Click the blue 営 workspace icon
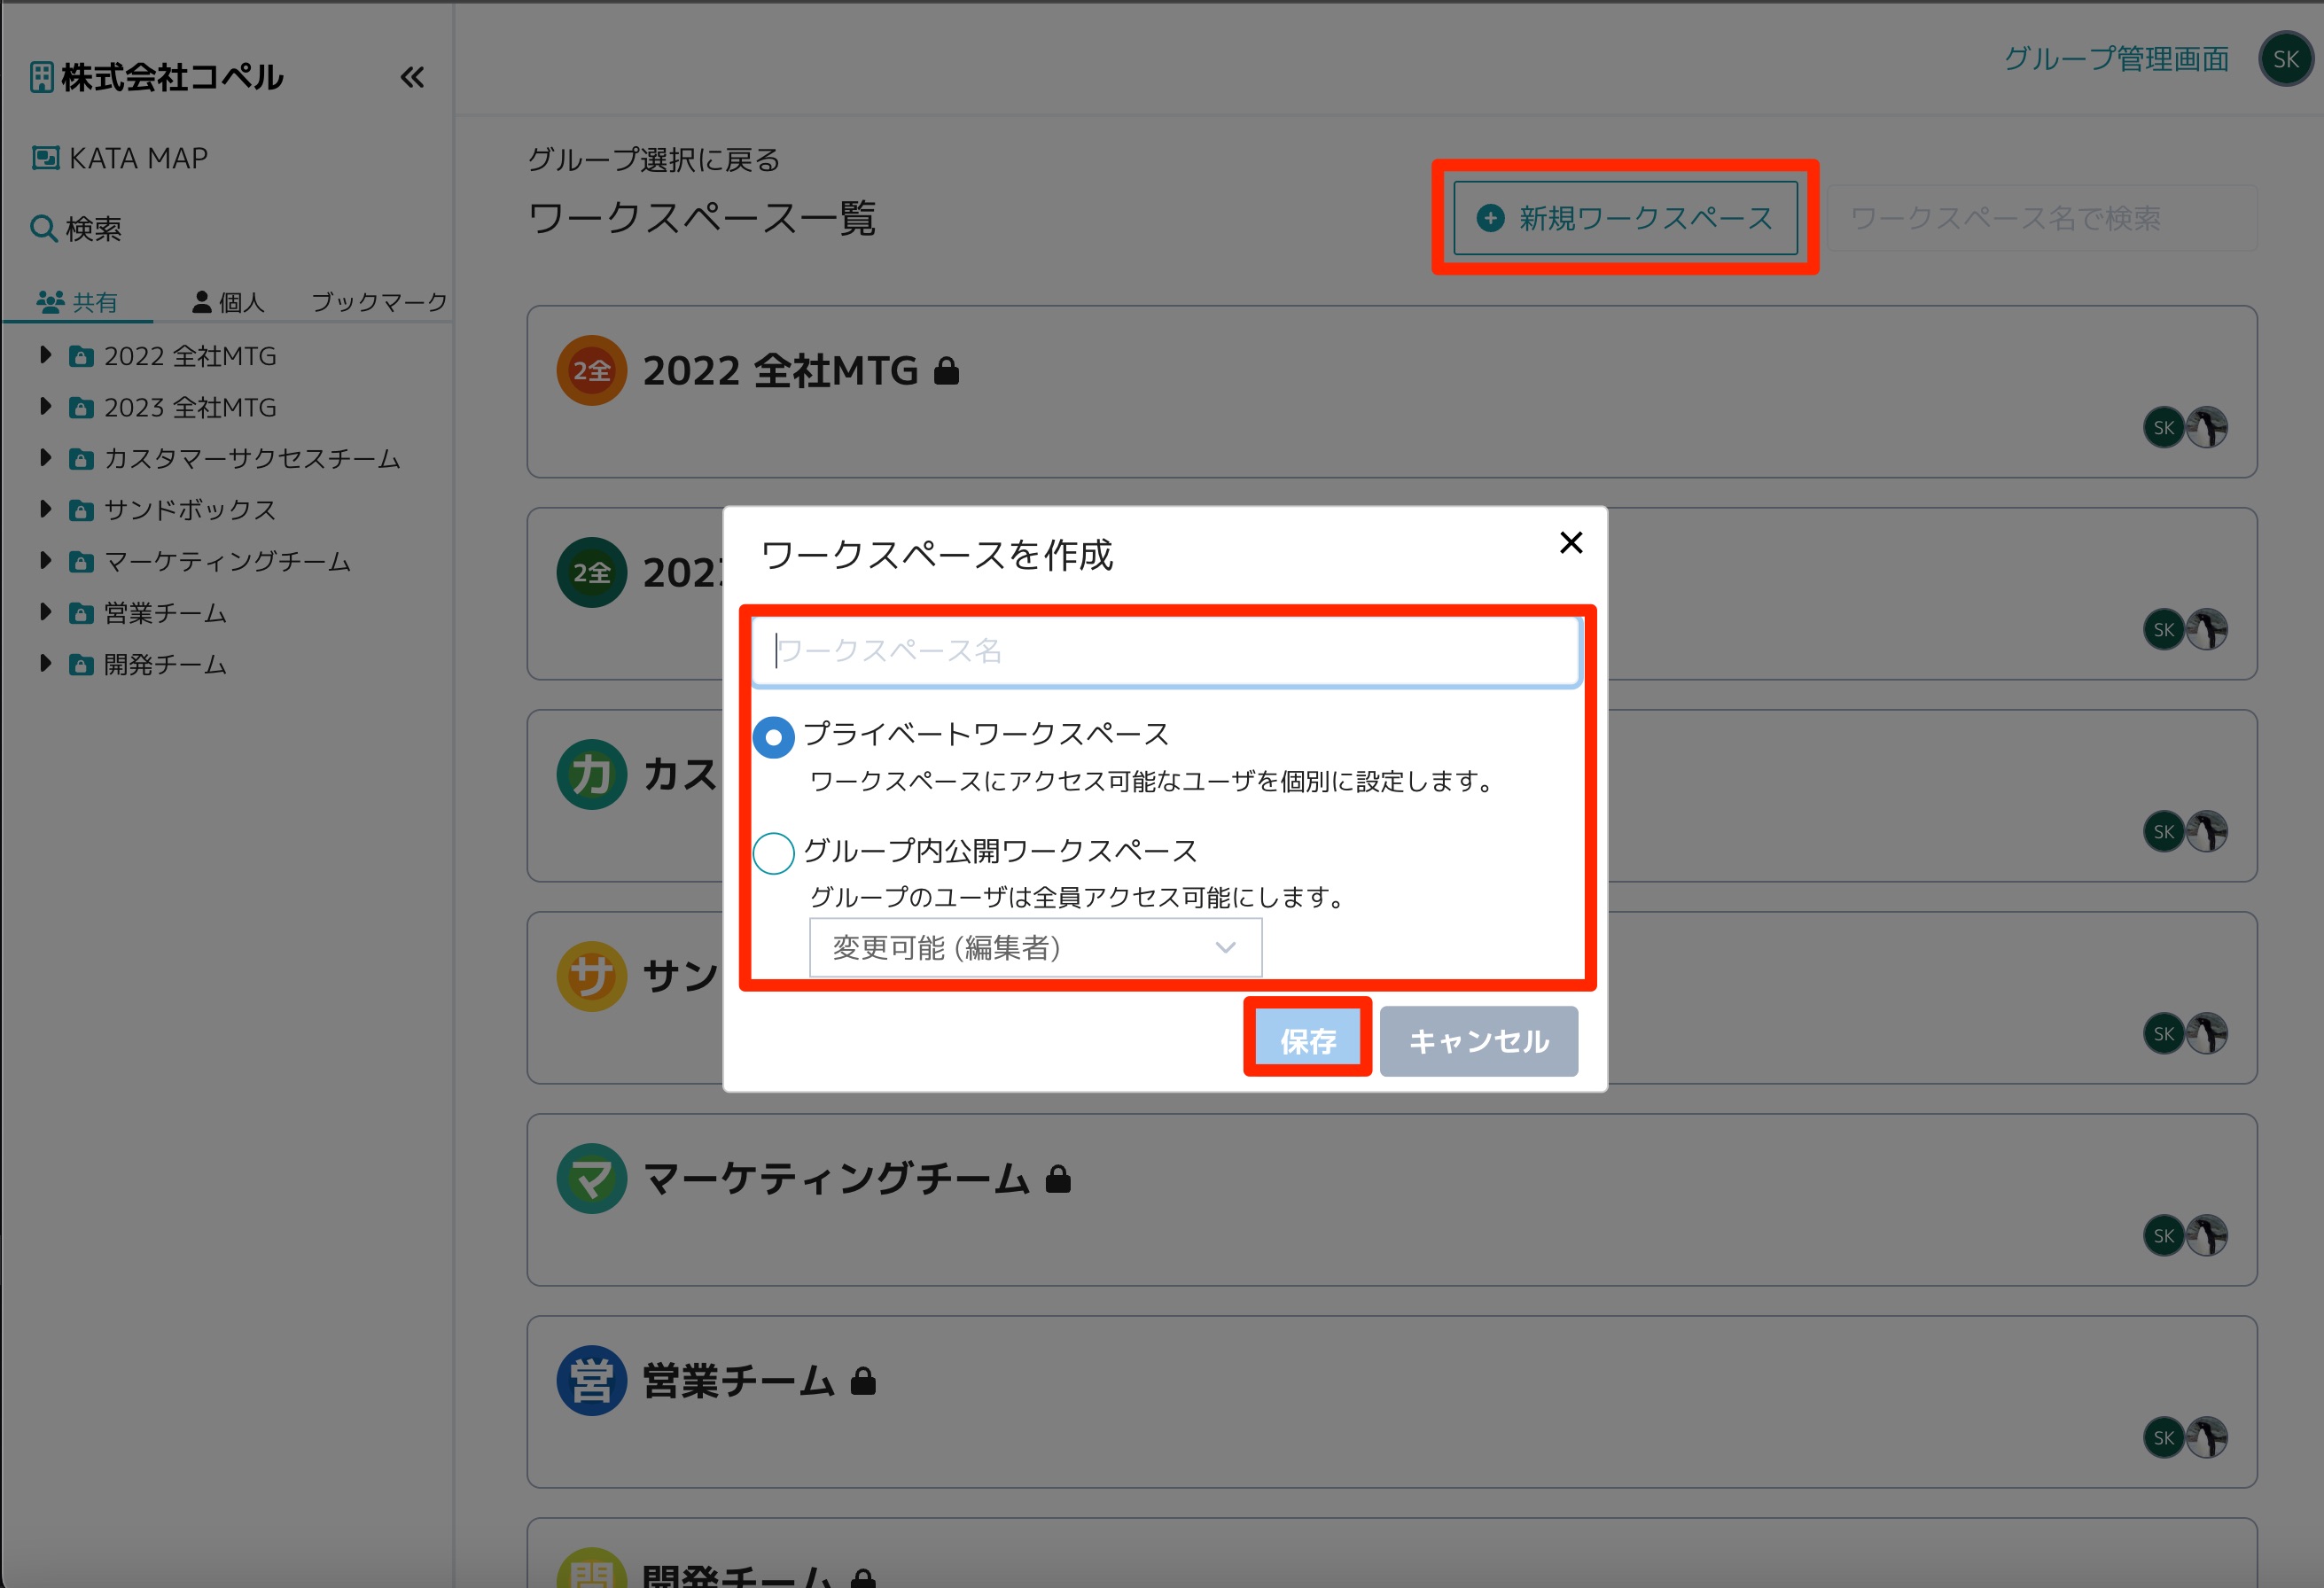The height and width of the screenshot is (1588, 2324). tap(591, 1381)
